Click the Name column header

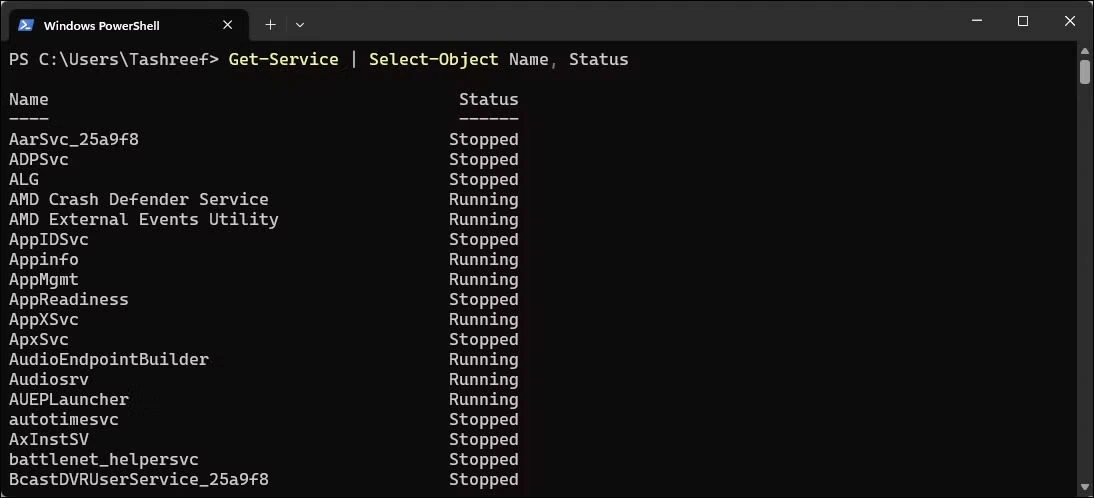(29, 100)
